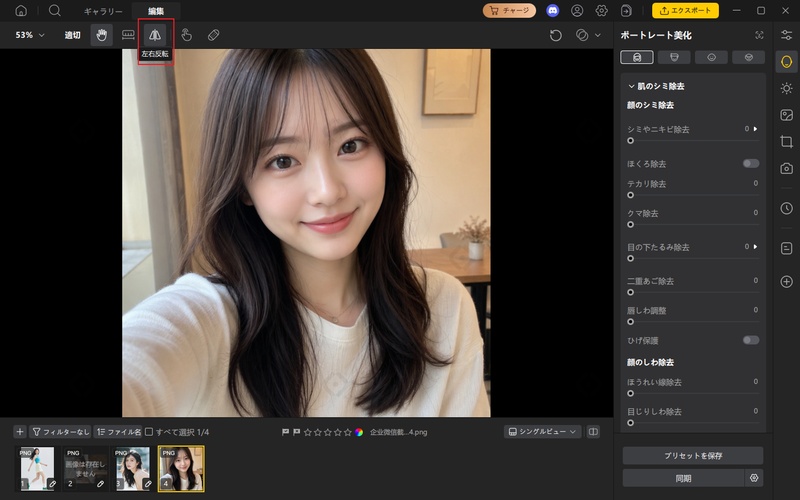This screenshot has width=800, height=500.
Task: Expand the 目の下たるみ除去 arrow
Action: point(756,246)
